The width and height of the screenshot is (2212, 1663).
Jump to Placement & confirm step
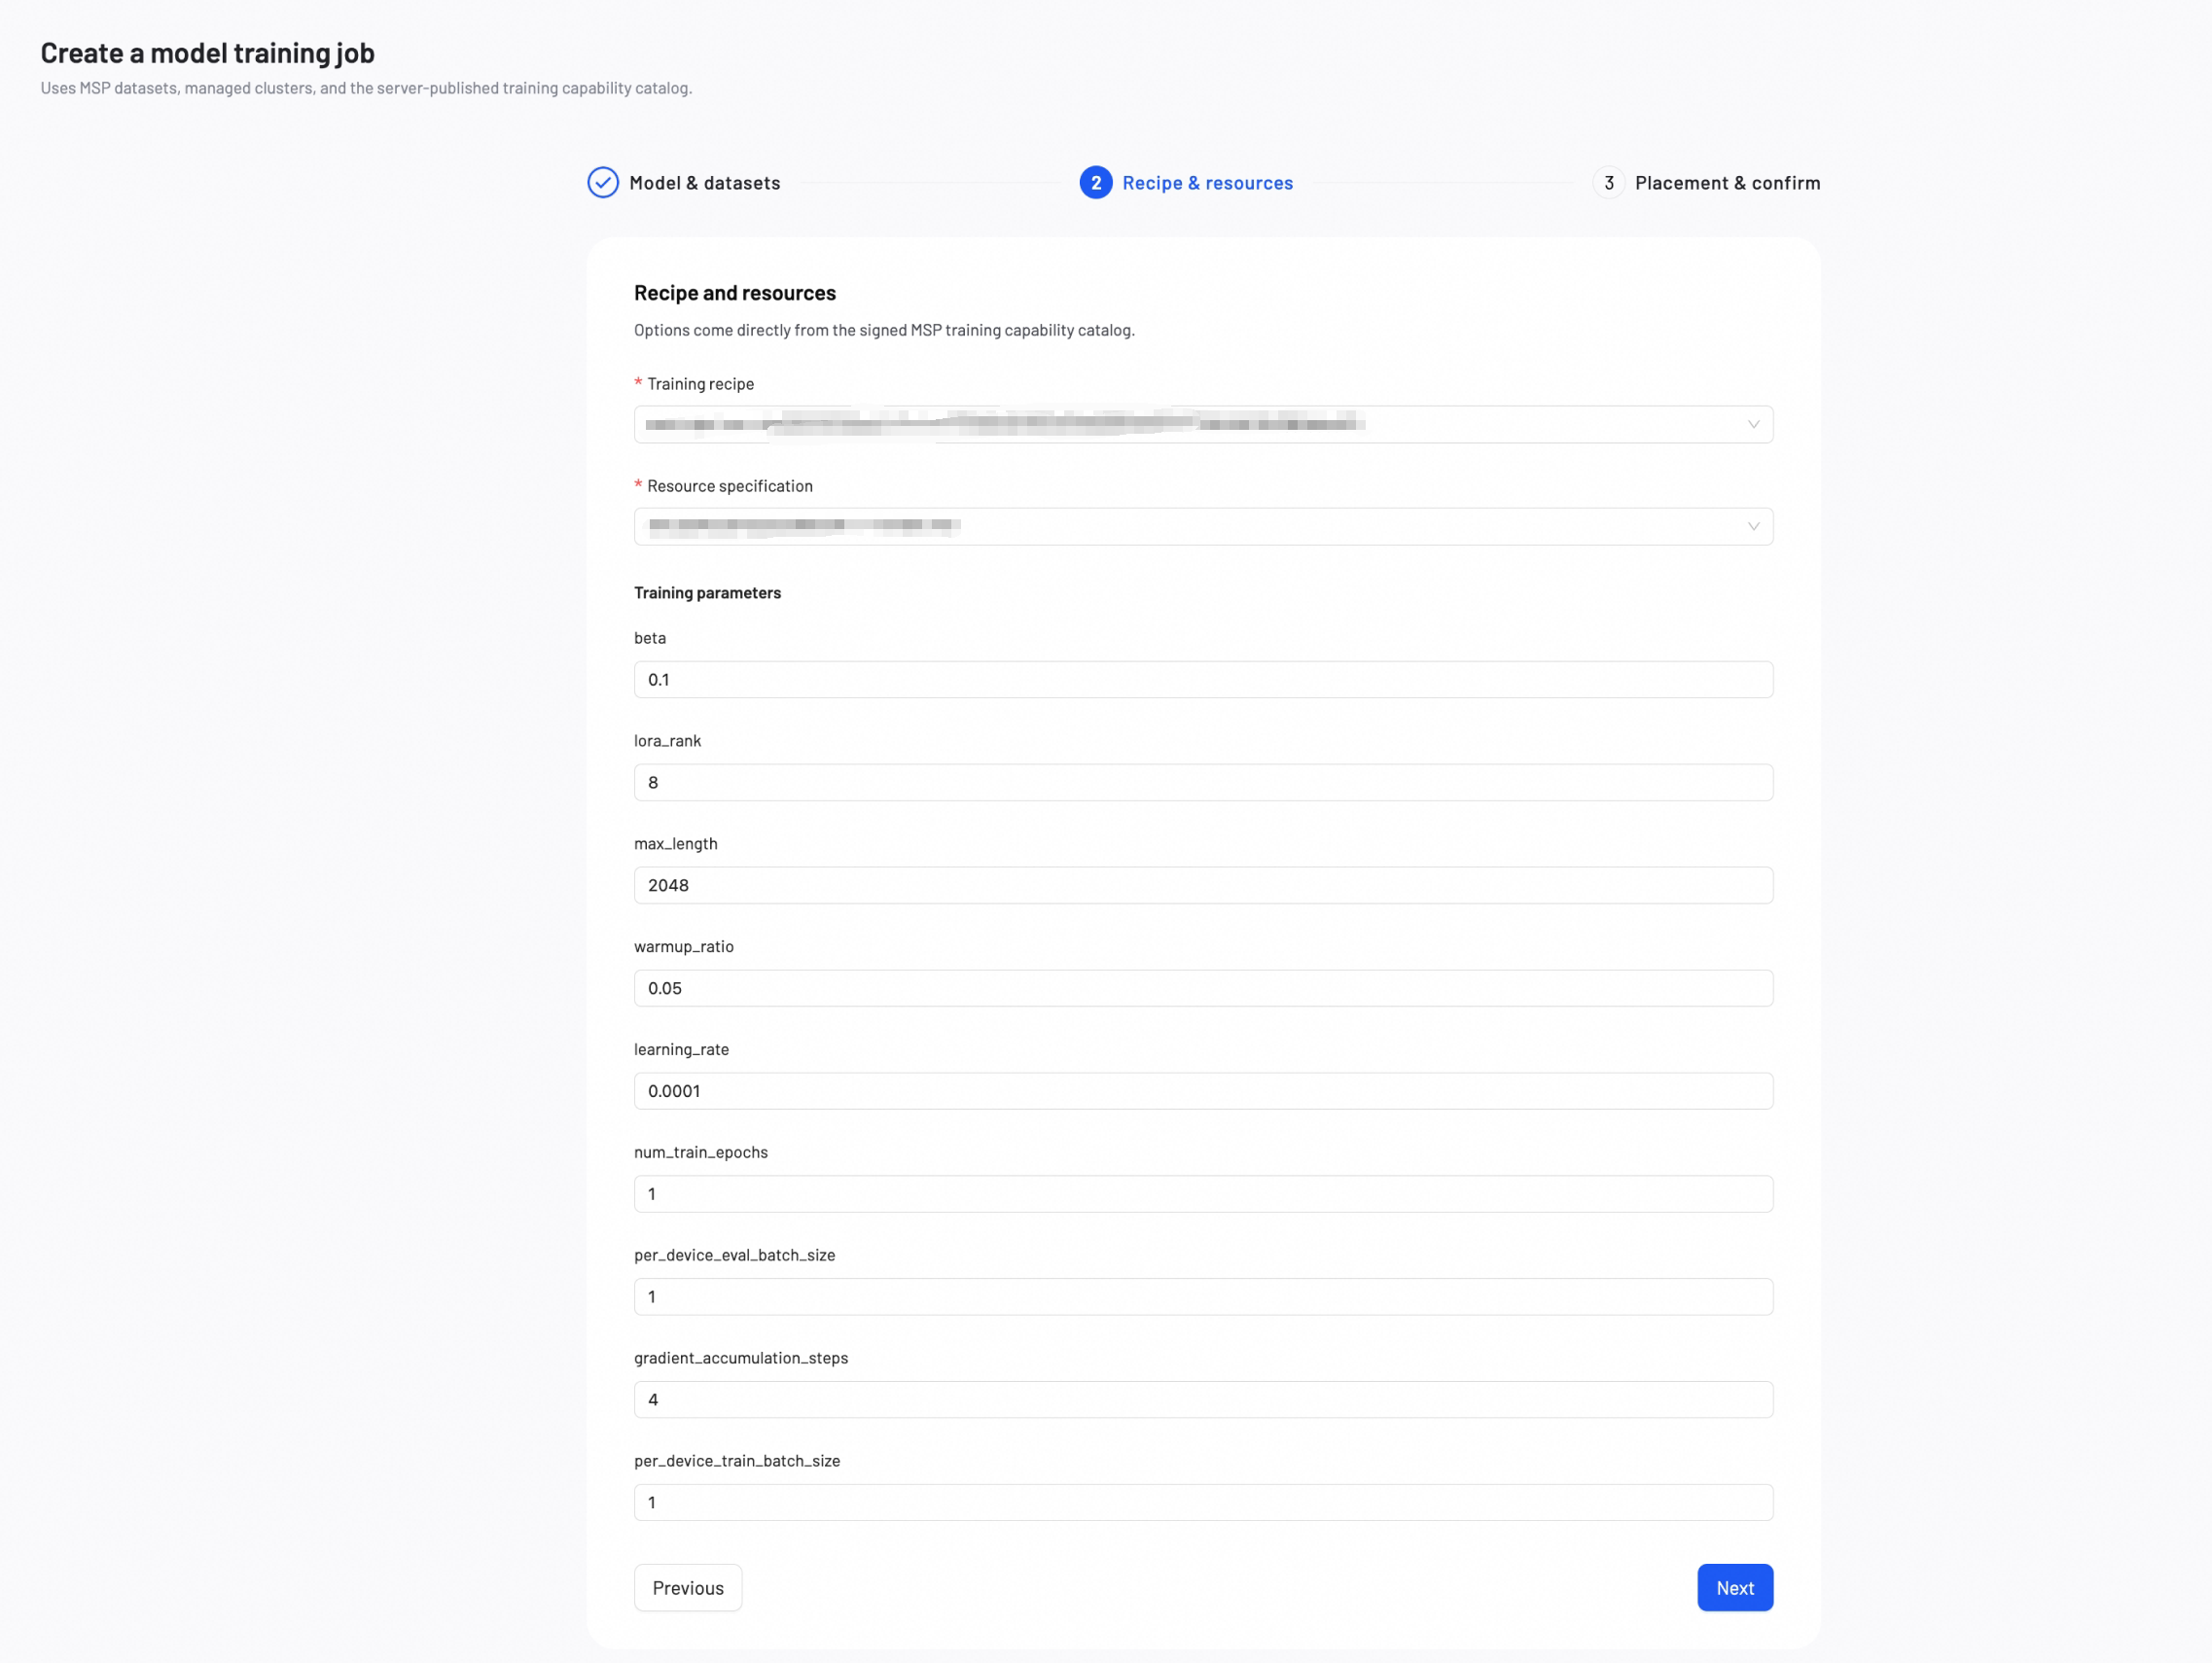[1727, 183]
